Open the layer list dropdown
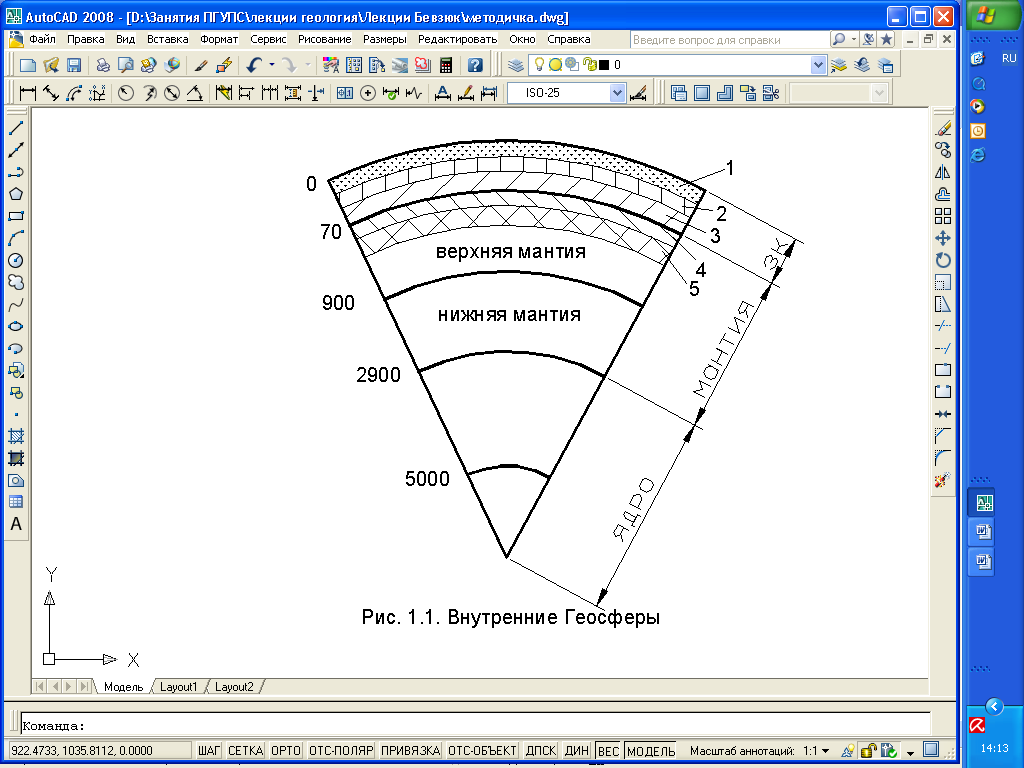The image size is (1024, 768). tap(818, 65)
